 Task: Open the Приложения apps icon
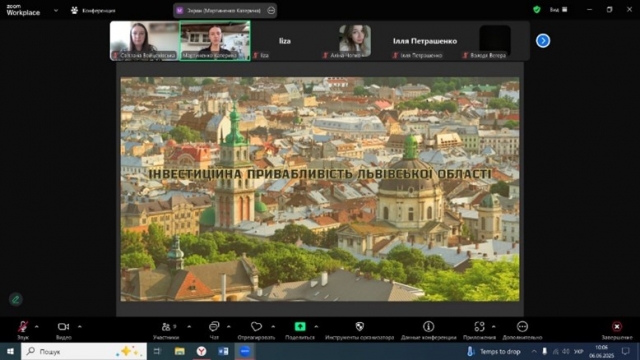[480, 327]
